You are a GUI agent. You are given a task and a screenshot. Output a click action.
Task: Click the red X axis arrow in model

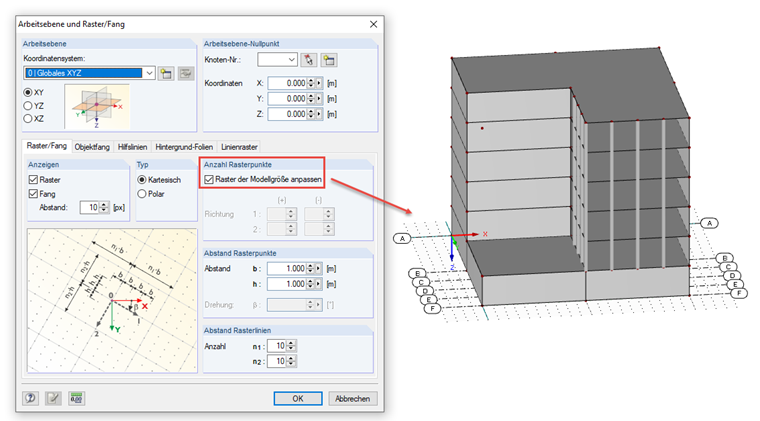[x=466, y=234]
